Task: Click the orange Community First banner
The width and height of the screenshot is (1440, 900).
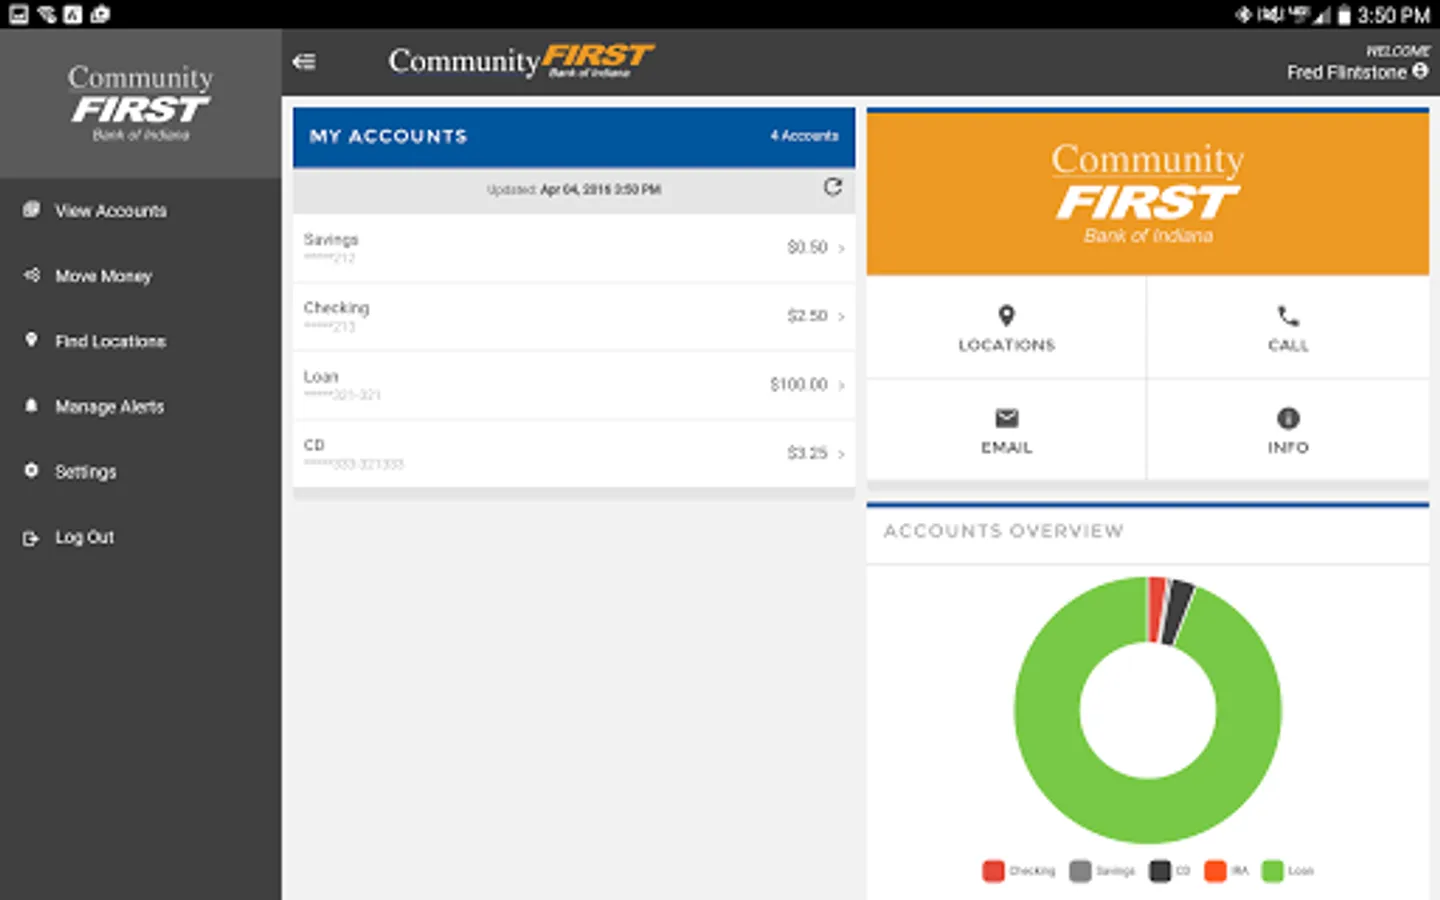Action: [1148, 193]
